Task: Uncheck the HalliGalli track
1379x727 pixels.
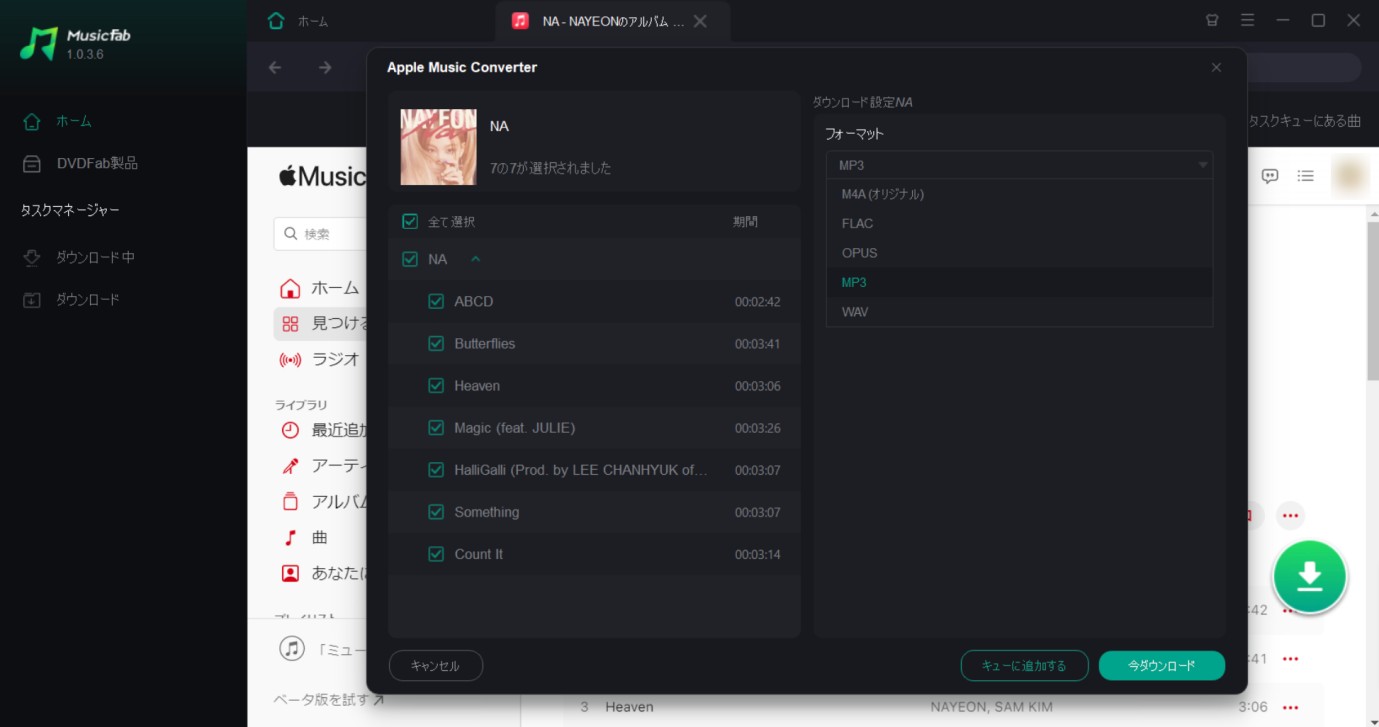Action: (436, 469)
